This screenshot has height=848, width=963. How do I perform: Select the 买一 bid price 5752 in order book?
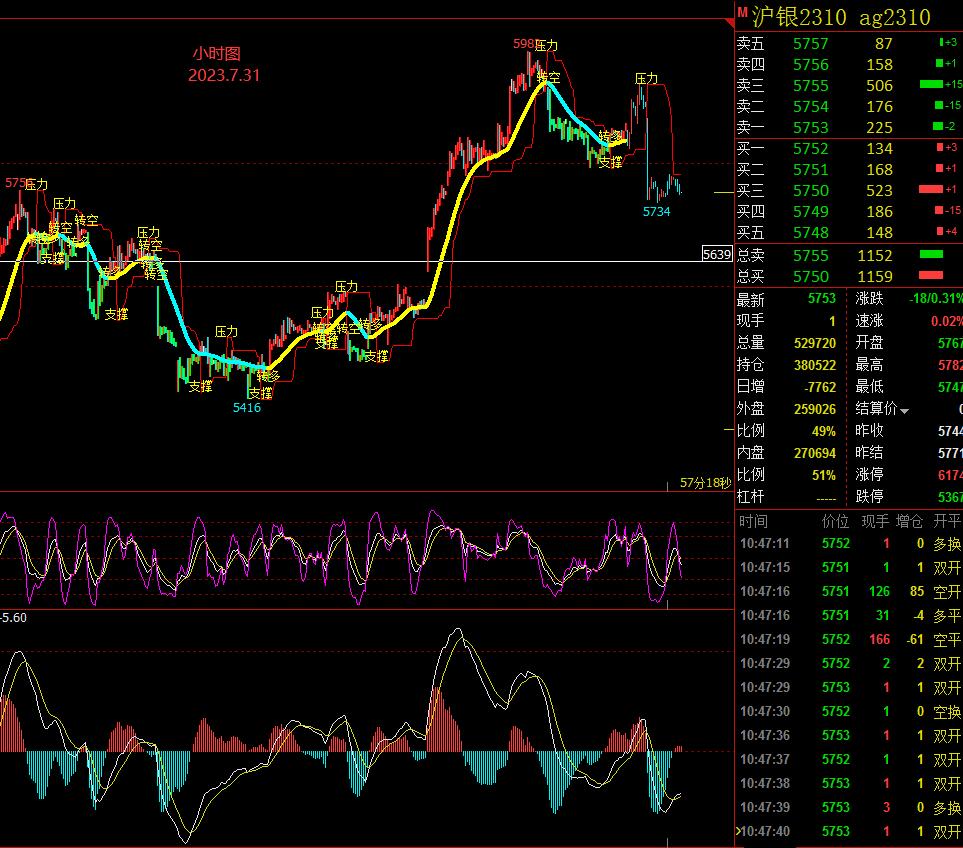point(811,149)
